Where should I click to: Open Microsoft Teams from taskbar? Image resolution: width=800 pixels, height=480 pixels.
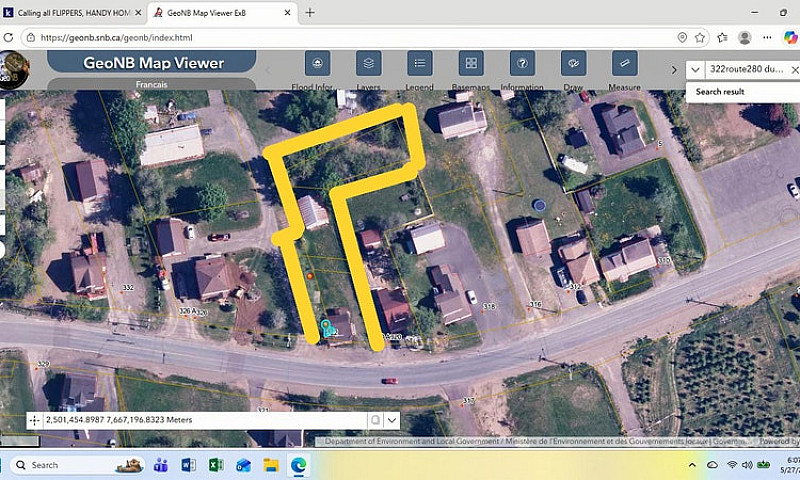[x=161, y=465]
